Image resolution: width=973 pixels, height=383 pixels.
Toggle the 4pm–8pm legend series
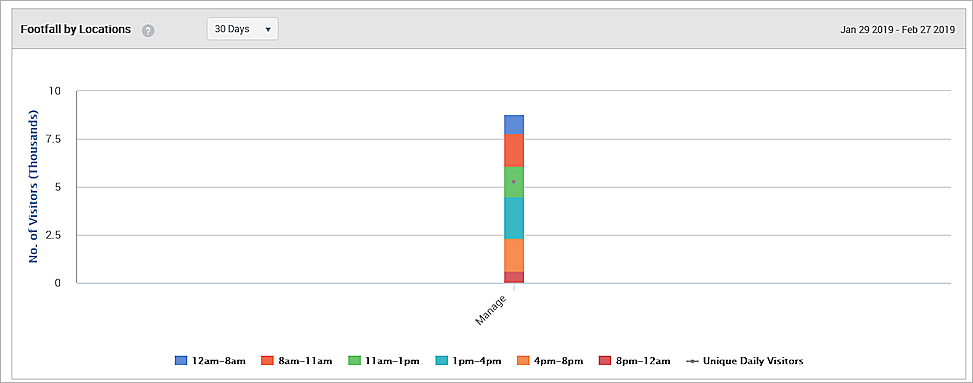[550, 361]
